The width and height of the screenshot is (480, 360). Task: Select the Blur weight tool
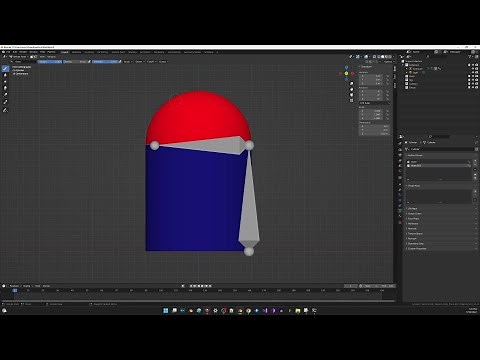[x=5, y=75]
